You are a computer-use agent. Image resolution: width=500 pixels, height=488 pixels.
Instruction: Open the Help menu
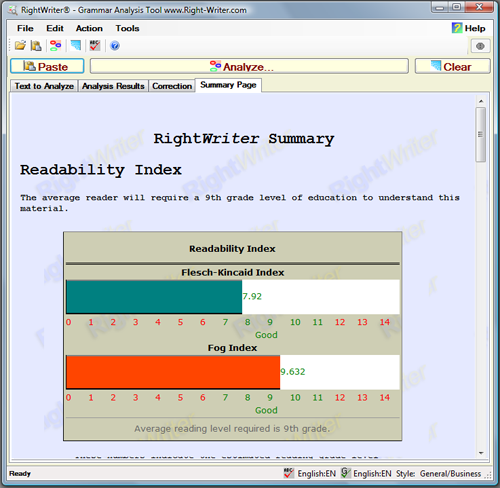pos(469,28)
